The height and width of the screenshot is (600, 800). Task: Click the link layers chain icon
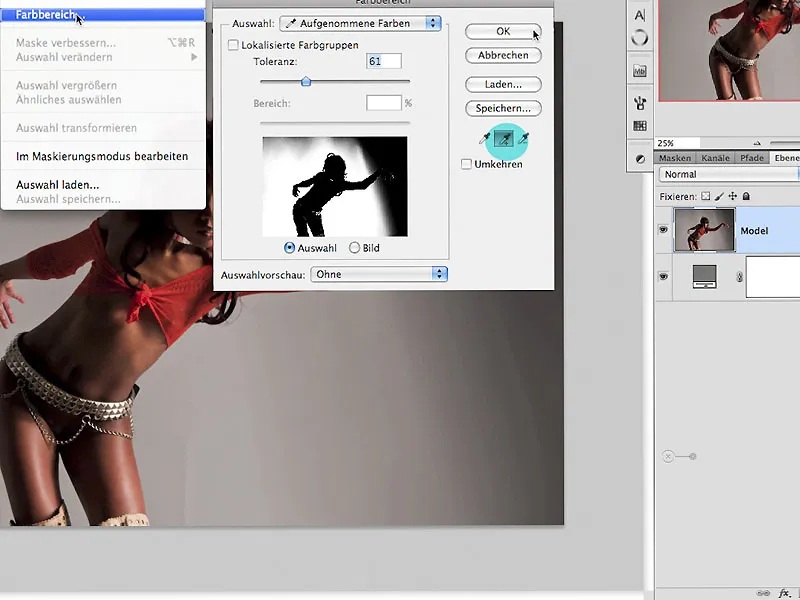point(763,593)
